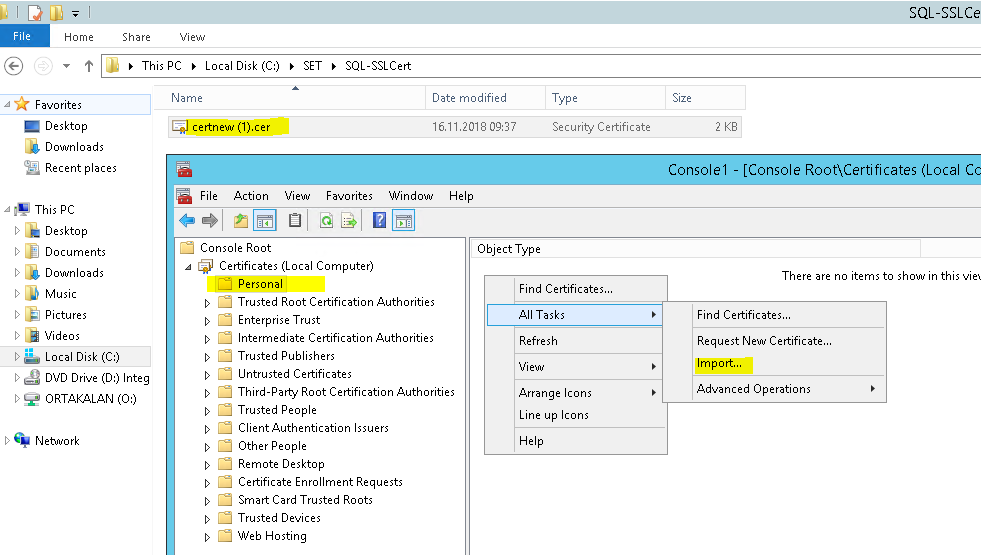The height and width of the screenshot is (555, 981).
Task: Open the Action menu in MMC
Action: tap(251, 196)
